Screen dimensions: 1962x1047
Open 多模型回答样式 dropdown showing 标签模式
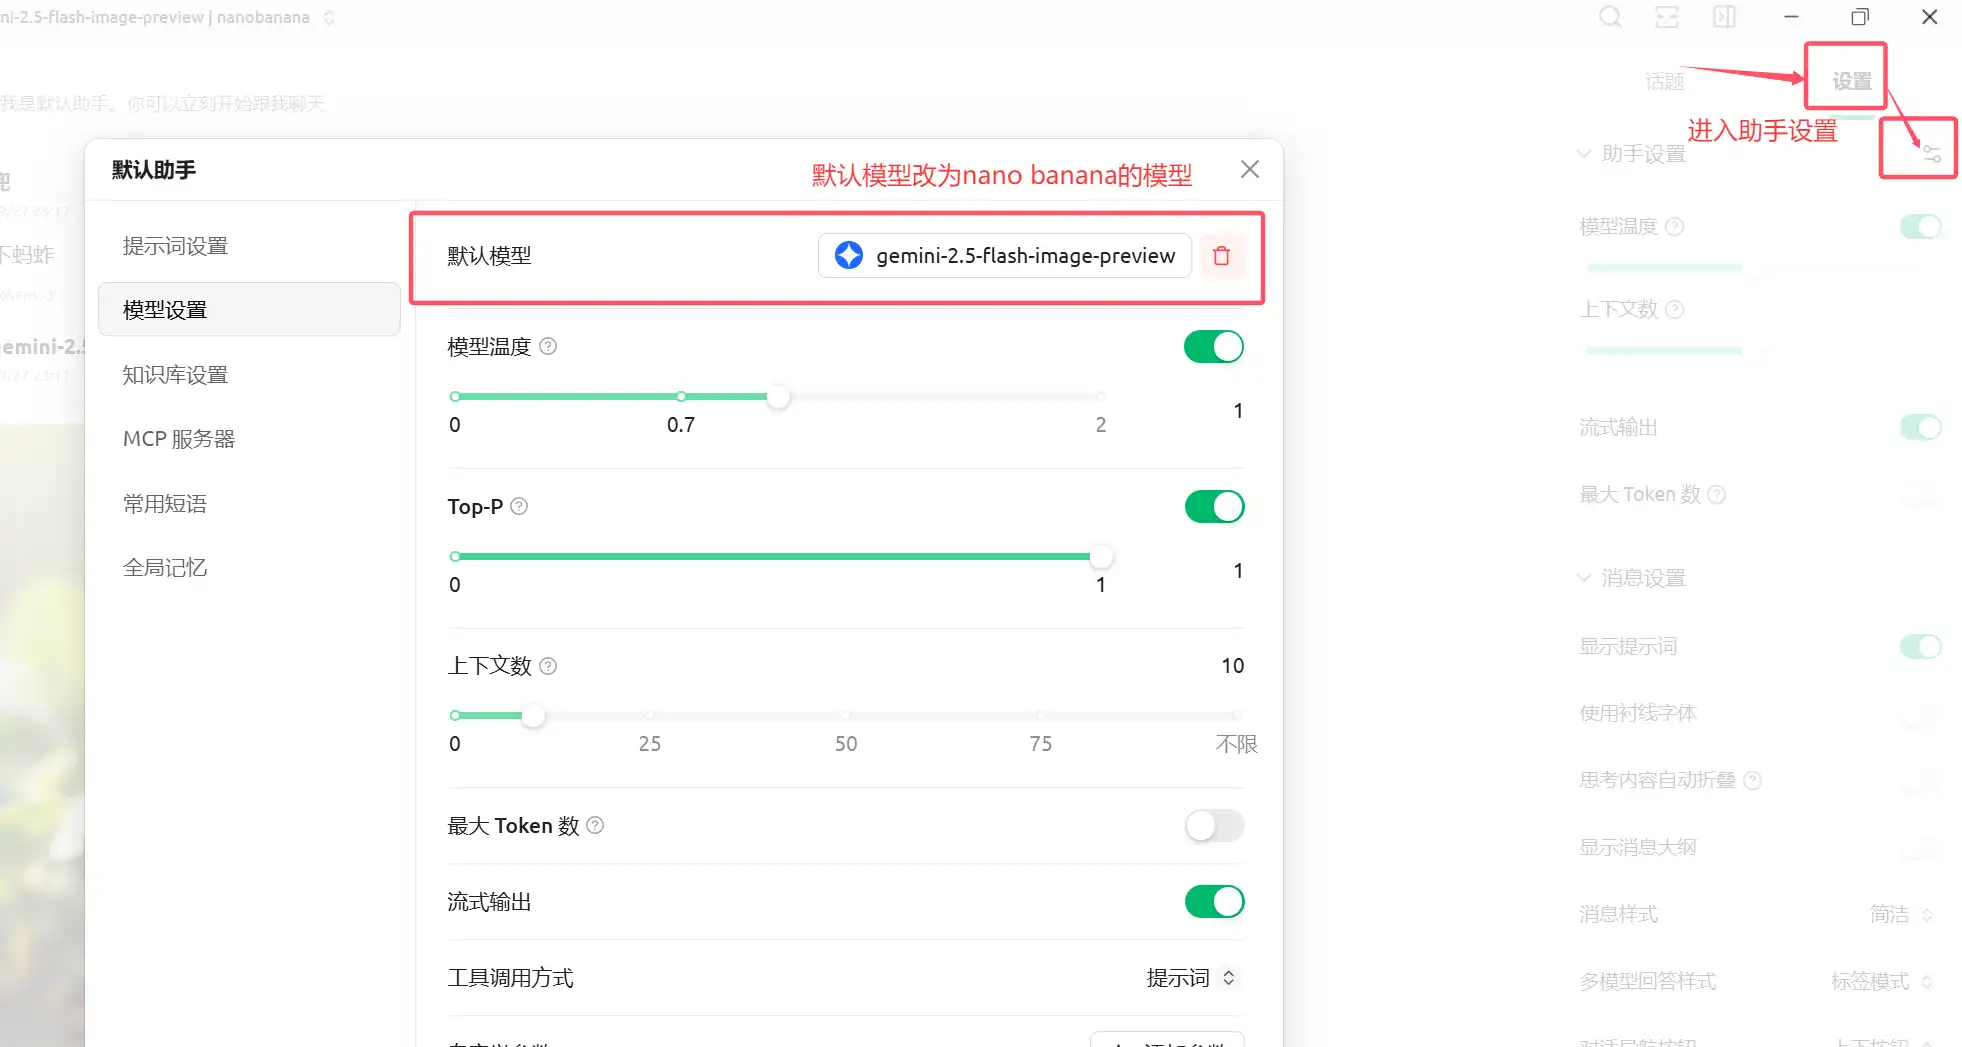1880,981
